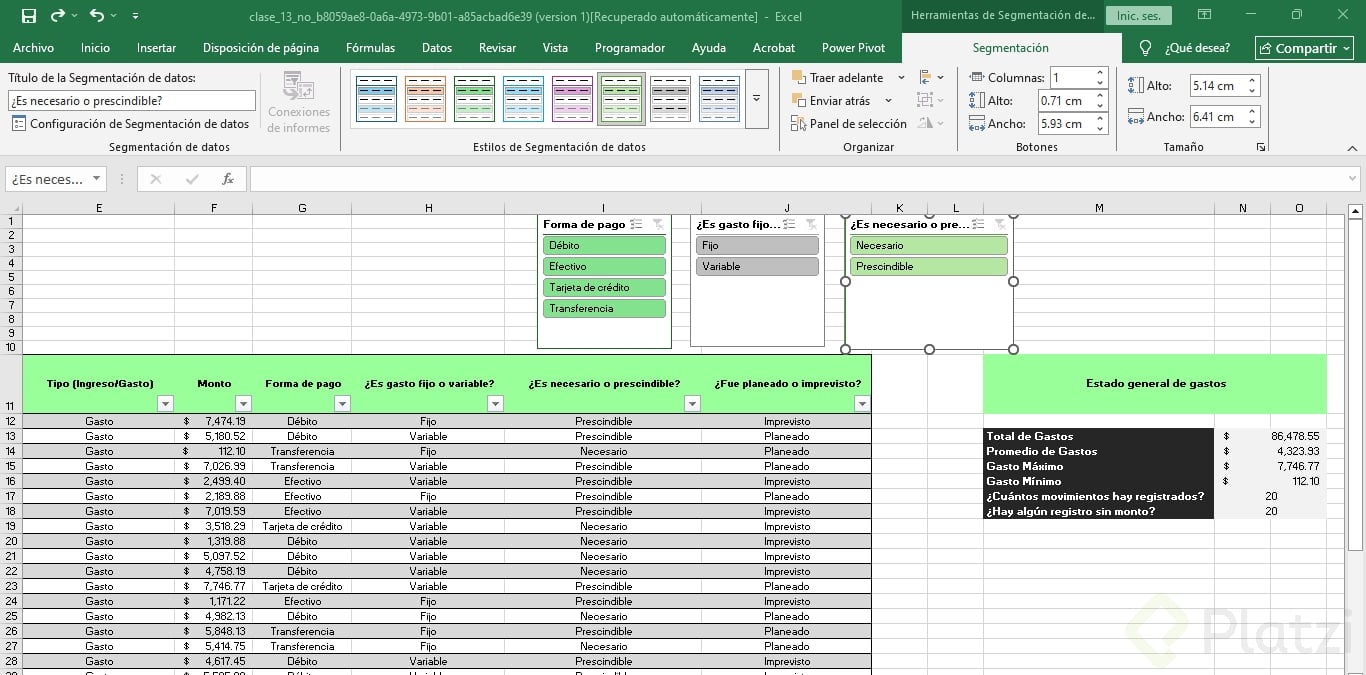Open the Datos tab
This screenshot has width=1366, height=675.
[x=437, y=48]
